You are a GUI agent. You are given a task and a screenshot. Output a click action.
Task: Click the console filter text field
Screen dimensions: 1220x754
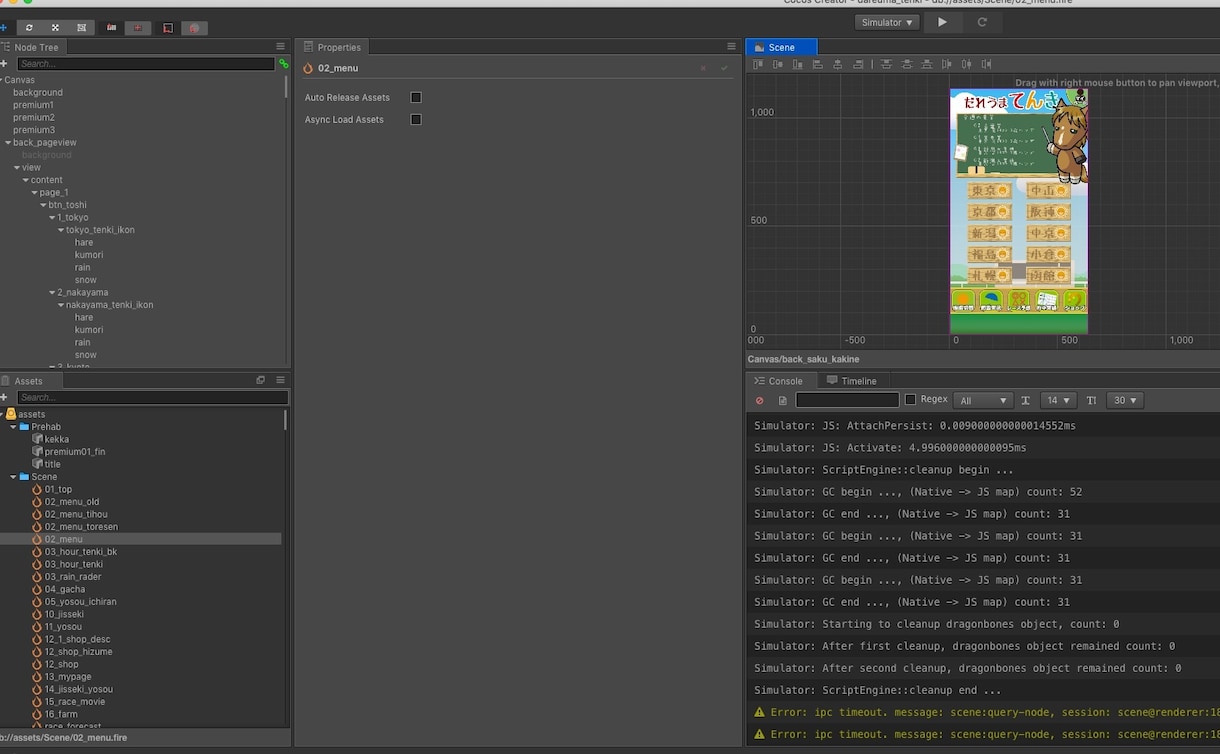click(x=847, y=400)
